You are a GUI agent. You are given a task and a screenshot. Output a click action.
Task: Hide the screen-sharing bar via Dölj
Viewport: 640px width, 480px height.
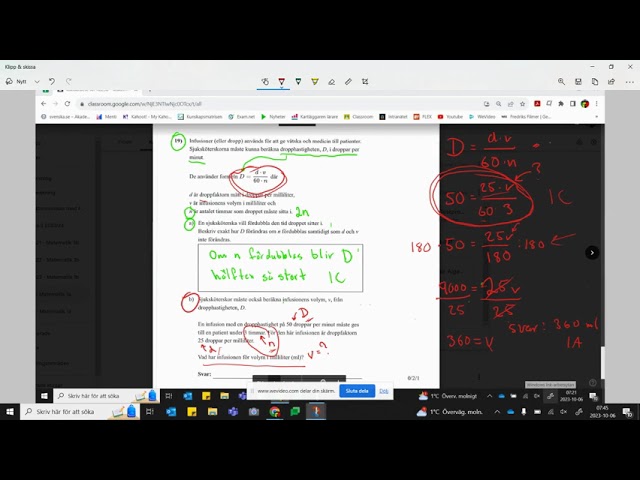point(384,391)
